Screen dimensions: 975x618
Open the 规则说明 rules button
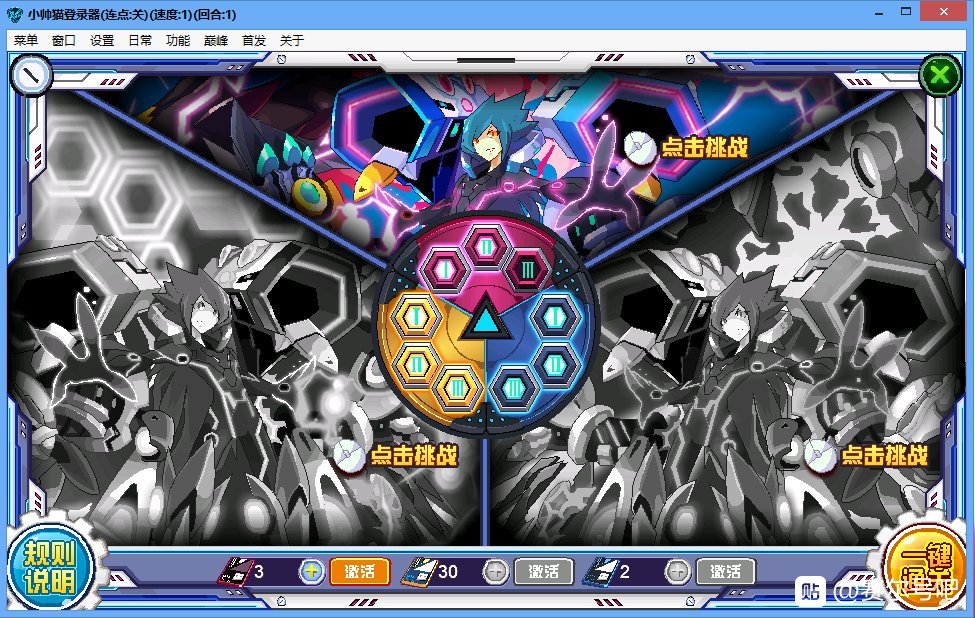50,567
